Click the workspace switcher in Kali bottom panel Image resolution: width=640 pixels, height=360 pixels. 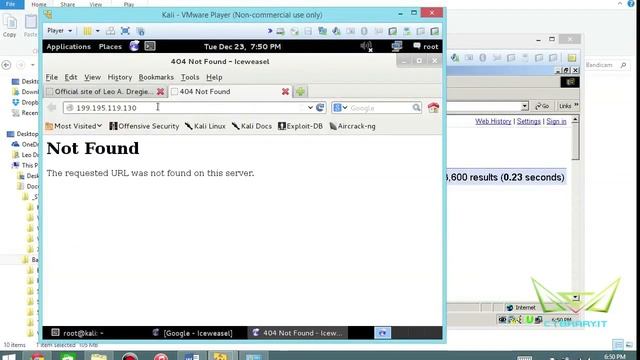coord(382,333)
